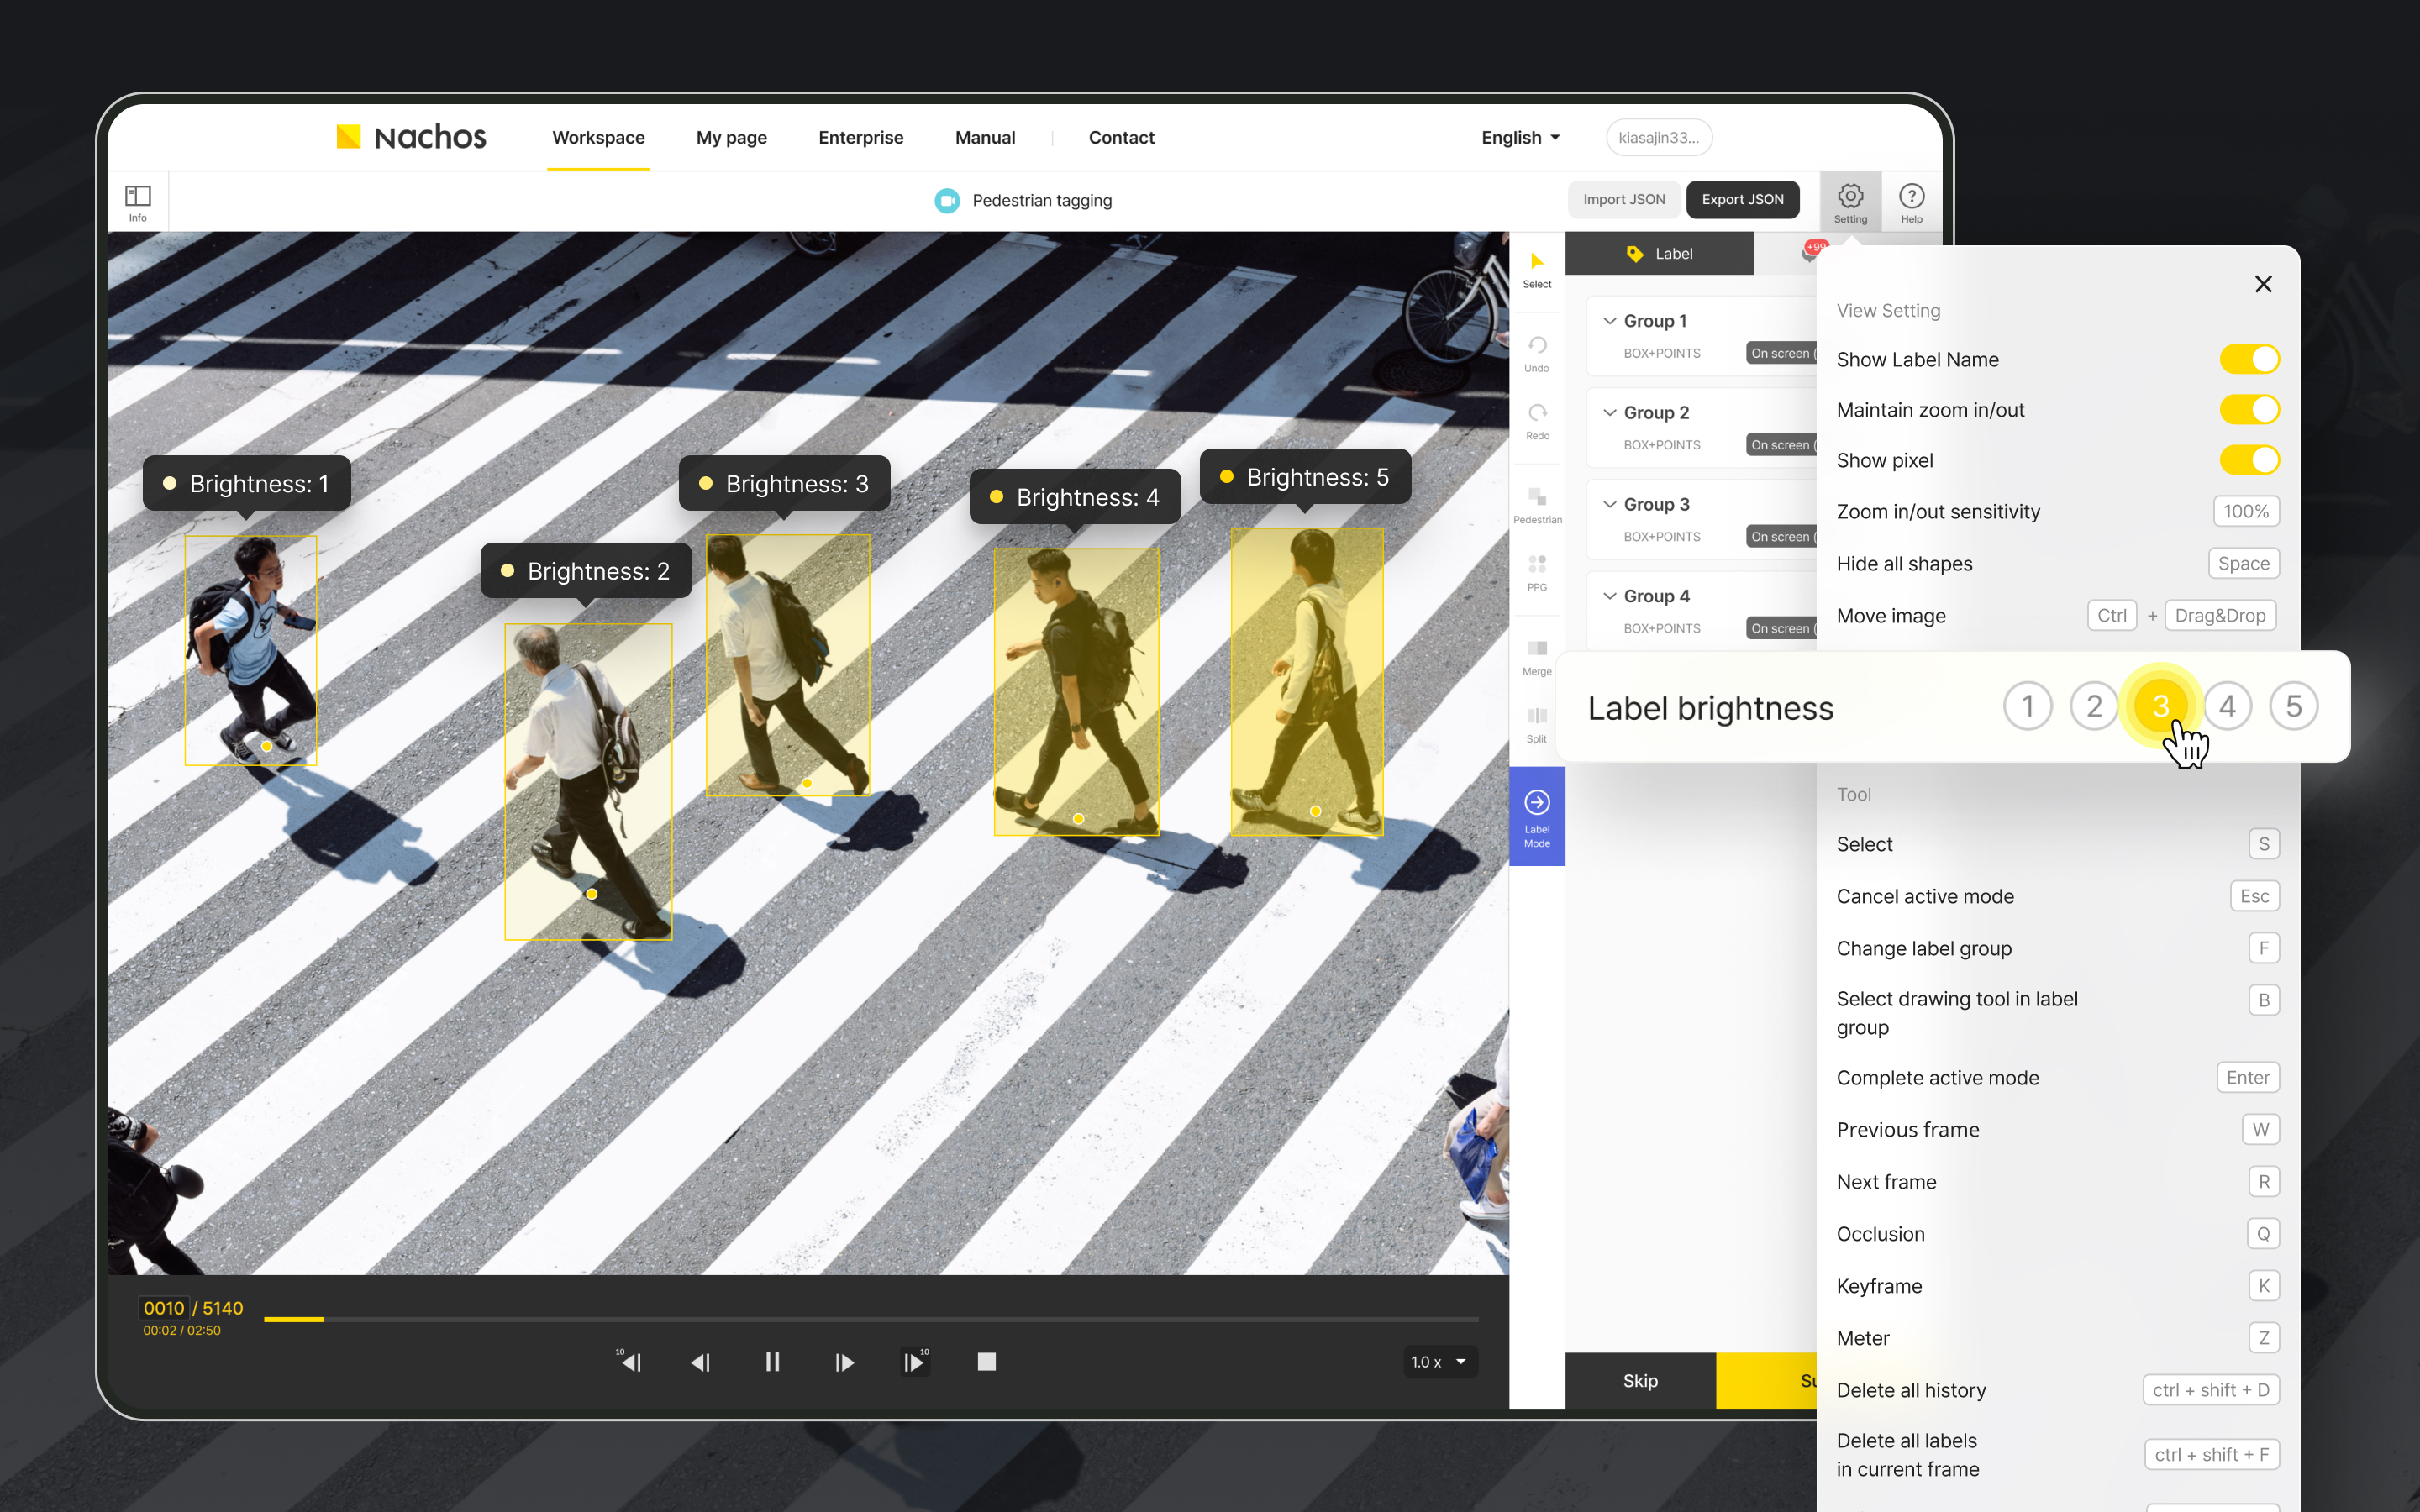Screen dimensions: 2420x1512
Task: Click the Skip button
Action: click(1640, 1380)
